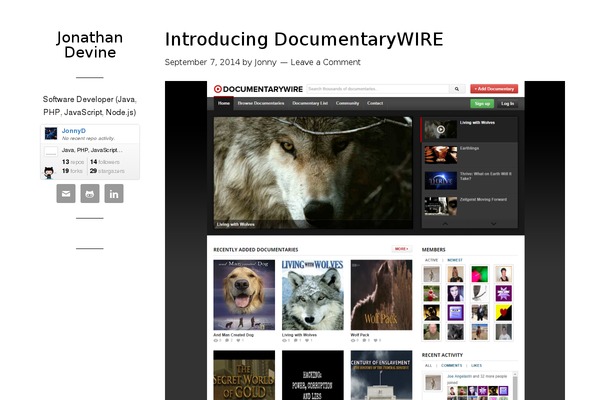The width and height of the screenshot is (600, 400).
Task: Click the More button beside Recently Added
Action: coord(401,249)
